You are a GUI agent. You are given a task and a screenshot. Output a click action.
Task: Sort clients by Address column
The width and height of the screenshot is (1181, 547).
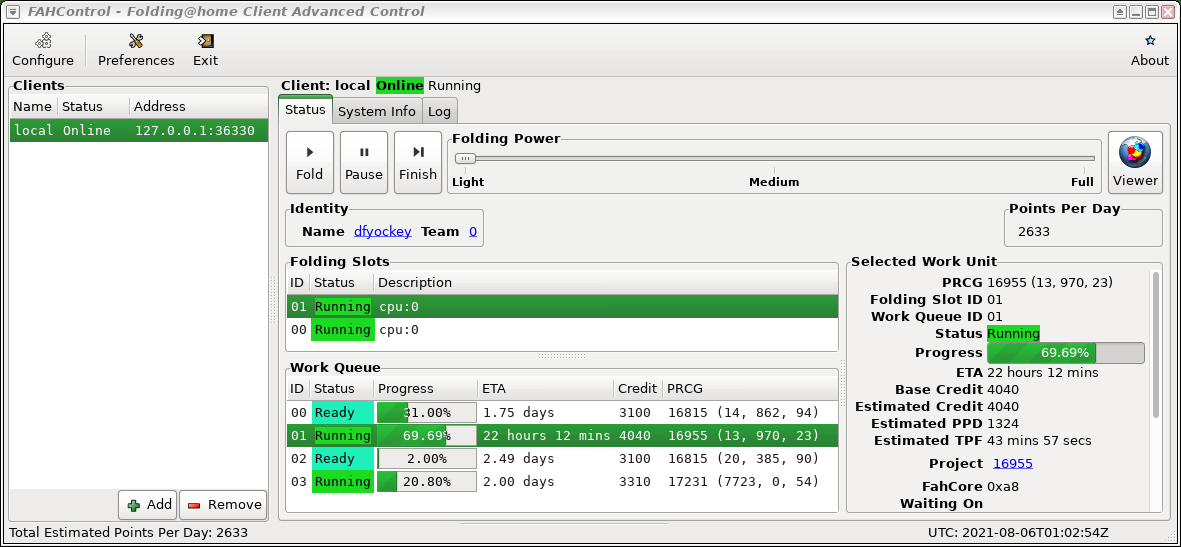point(199,106)
